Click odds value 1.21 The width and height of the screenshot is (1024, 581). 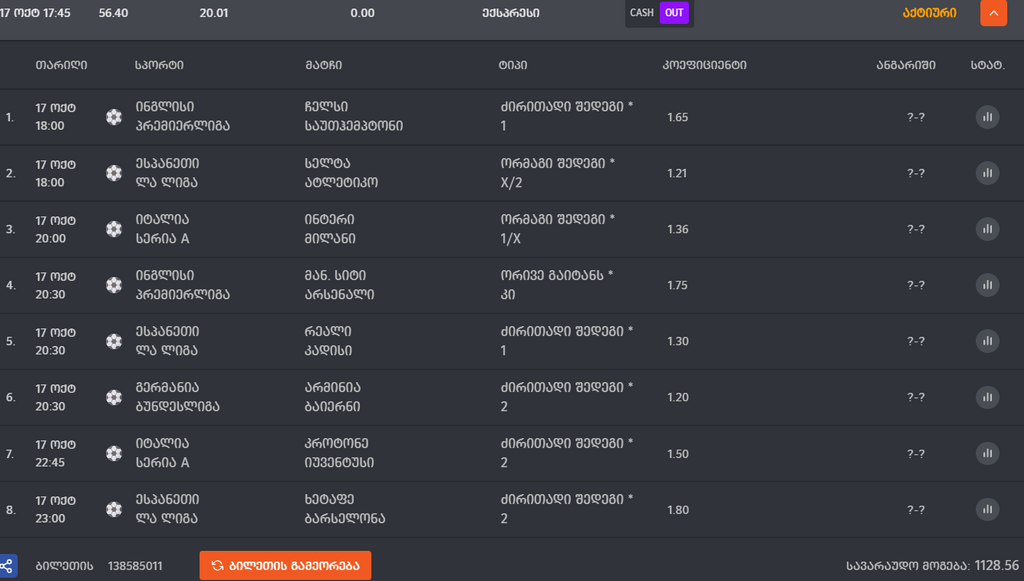[x=677, y=174]
